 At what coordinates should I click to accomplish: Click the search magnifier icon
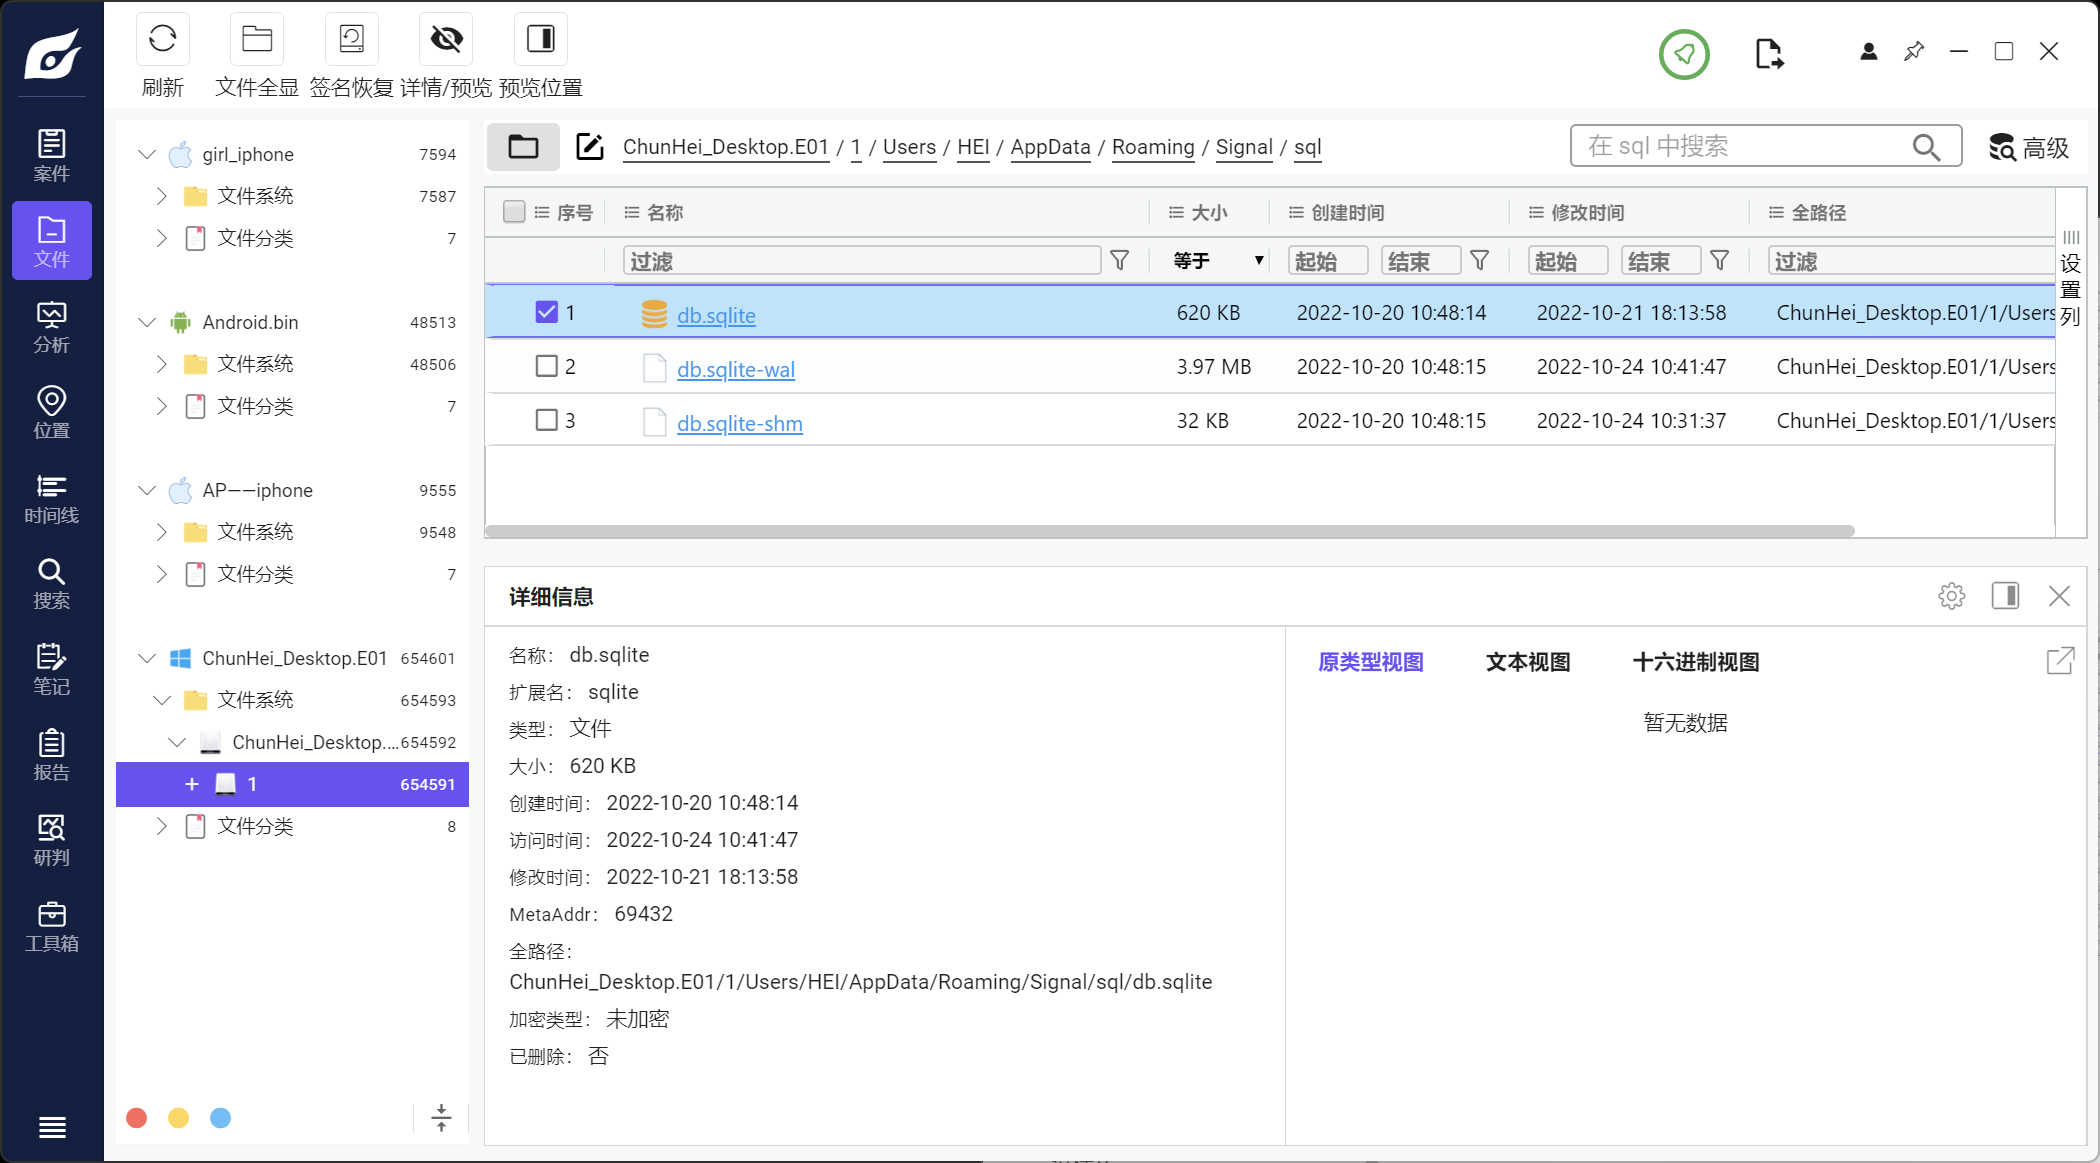(x=1926, y=147)
